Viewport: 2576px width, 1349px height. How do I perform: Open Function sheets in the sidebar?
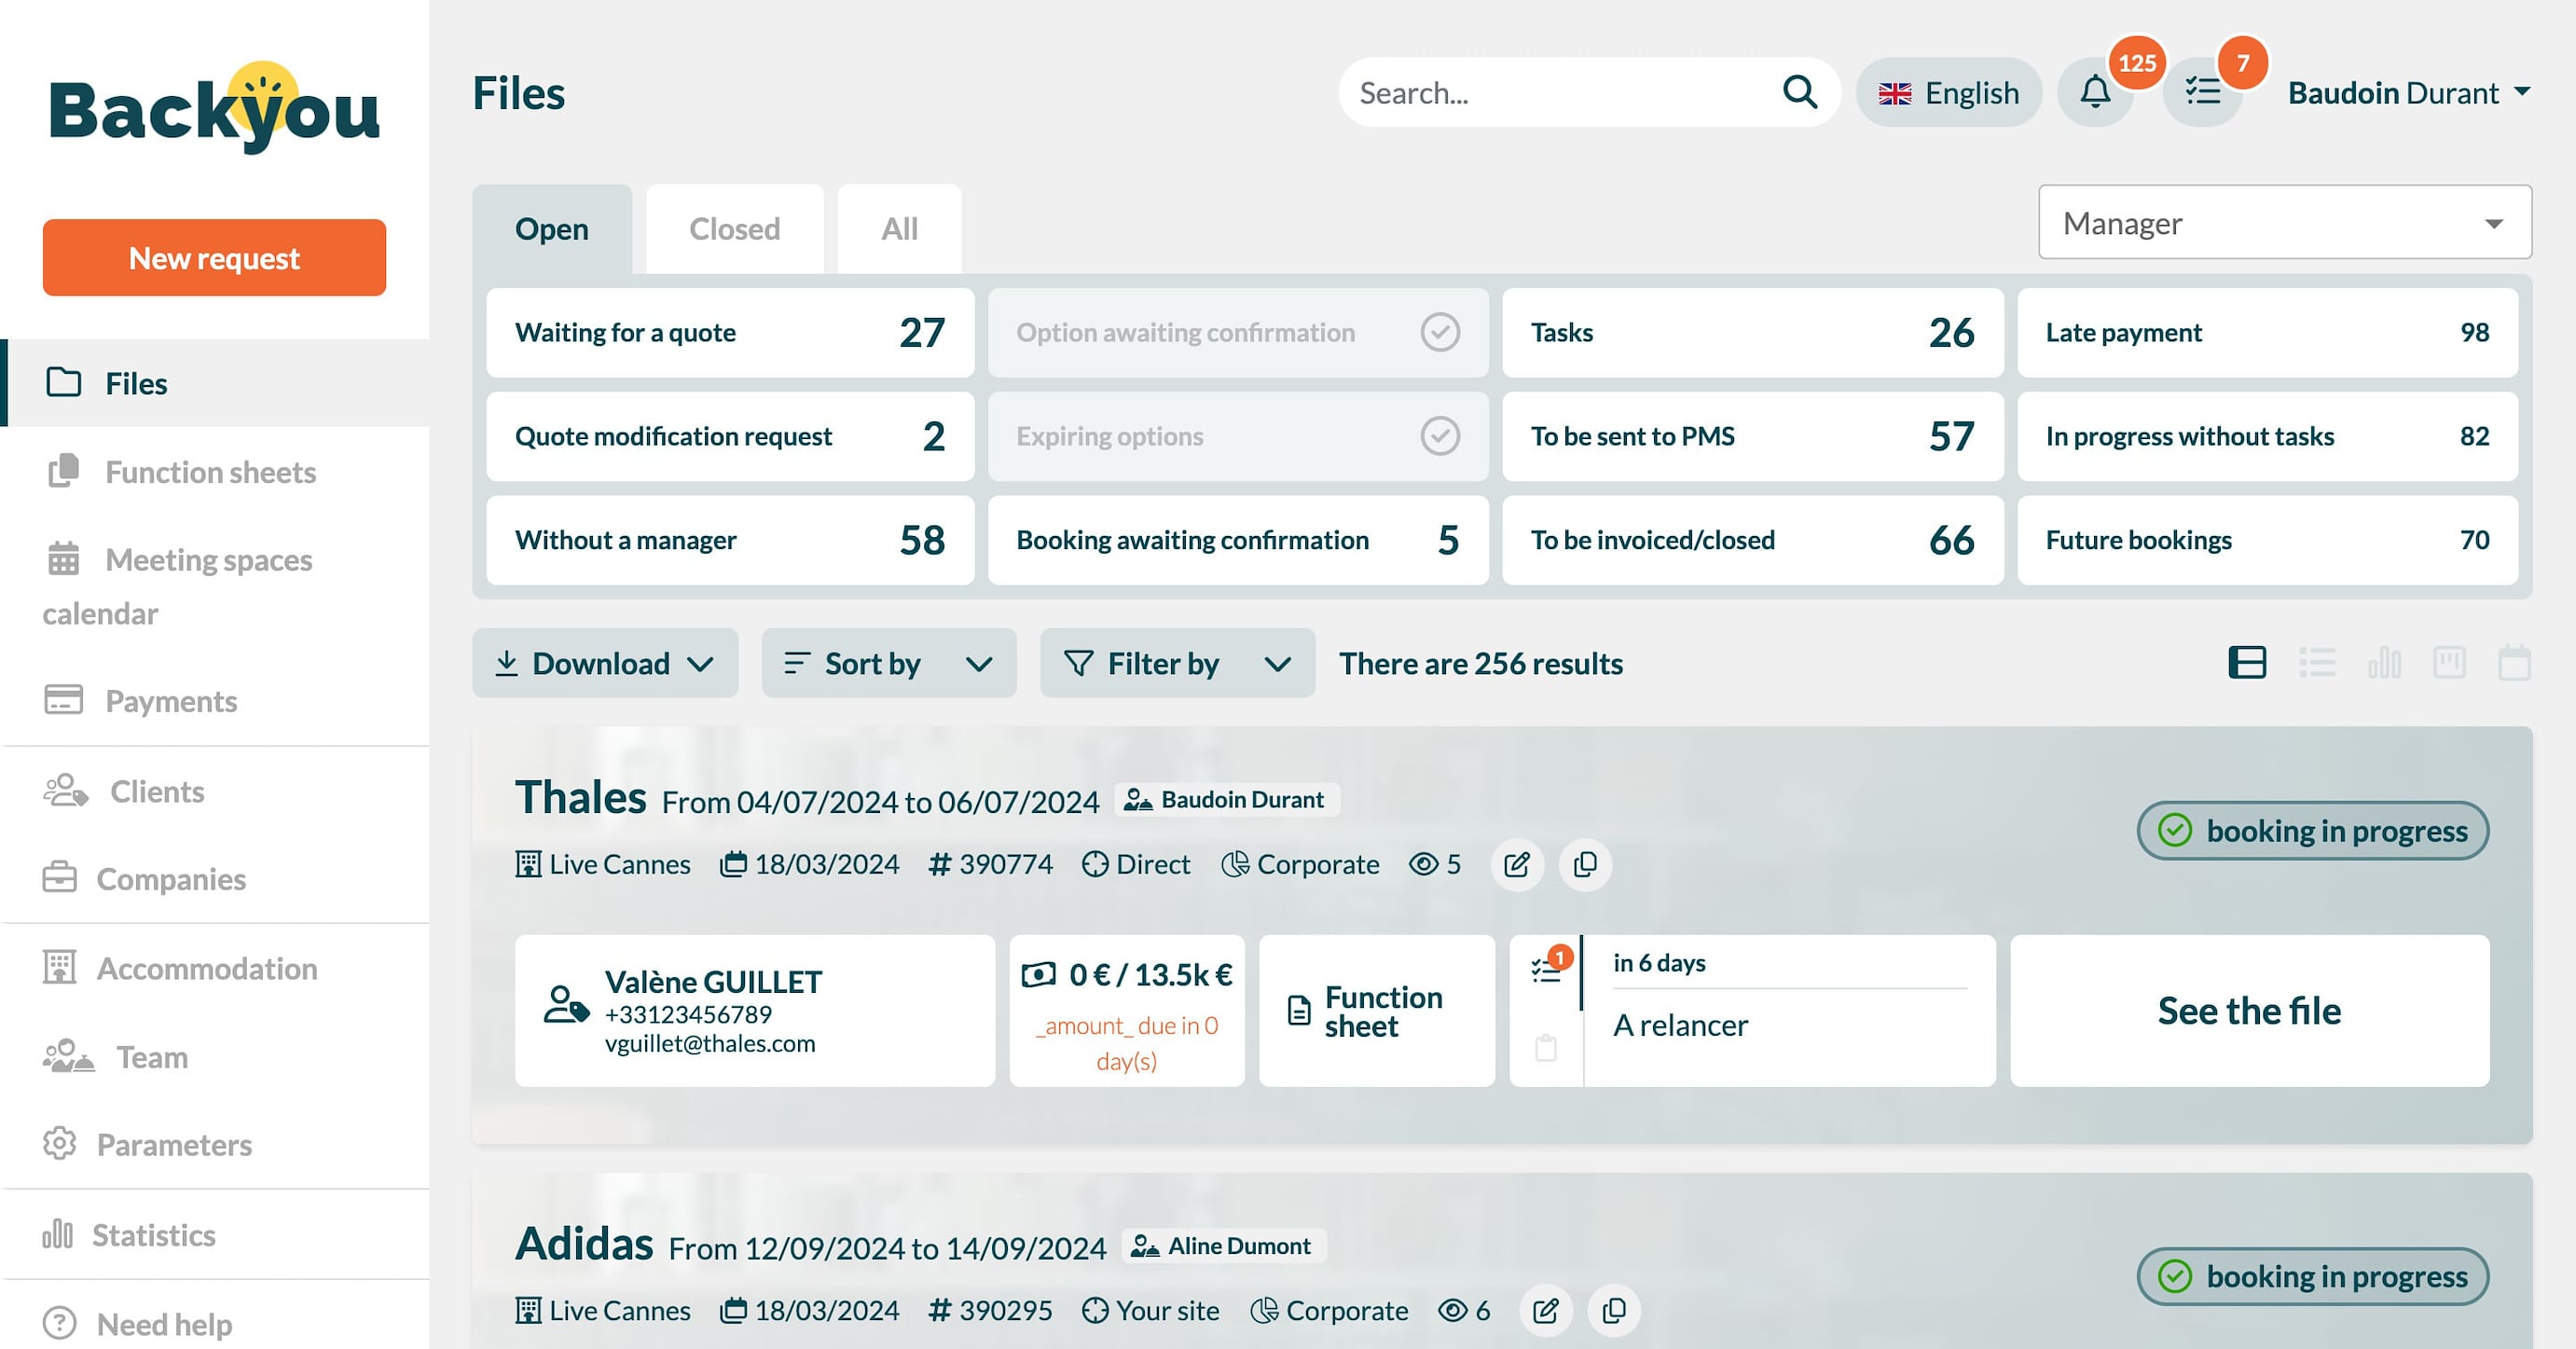210,472
